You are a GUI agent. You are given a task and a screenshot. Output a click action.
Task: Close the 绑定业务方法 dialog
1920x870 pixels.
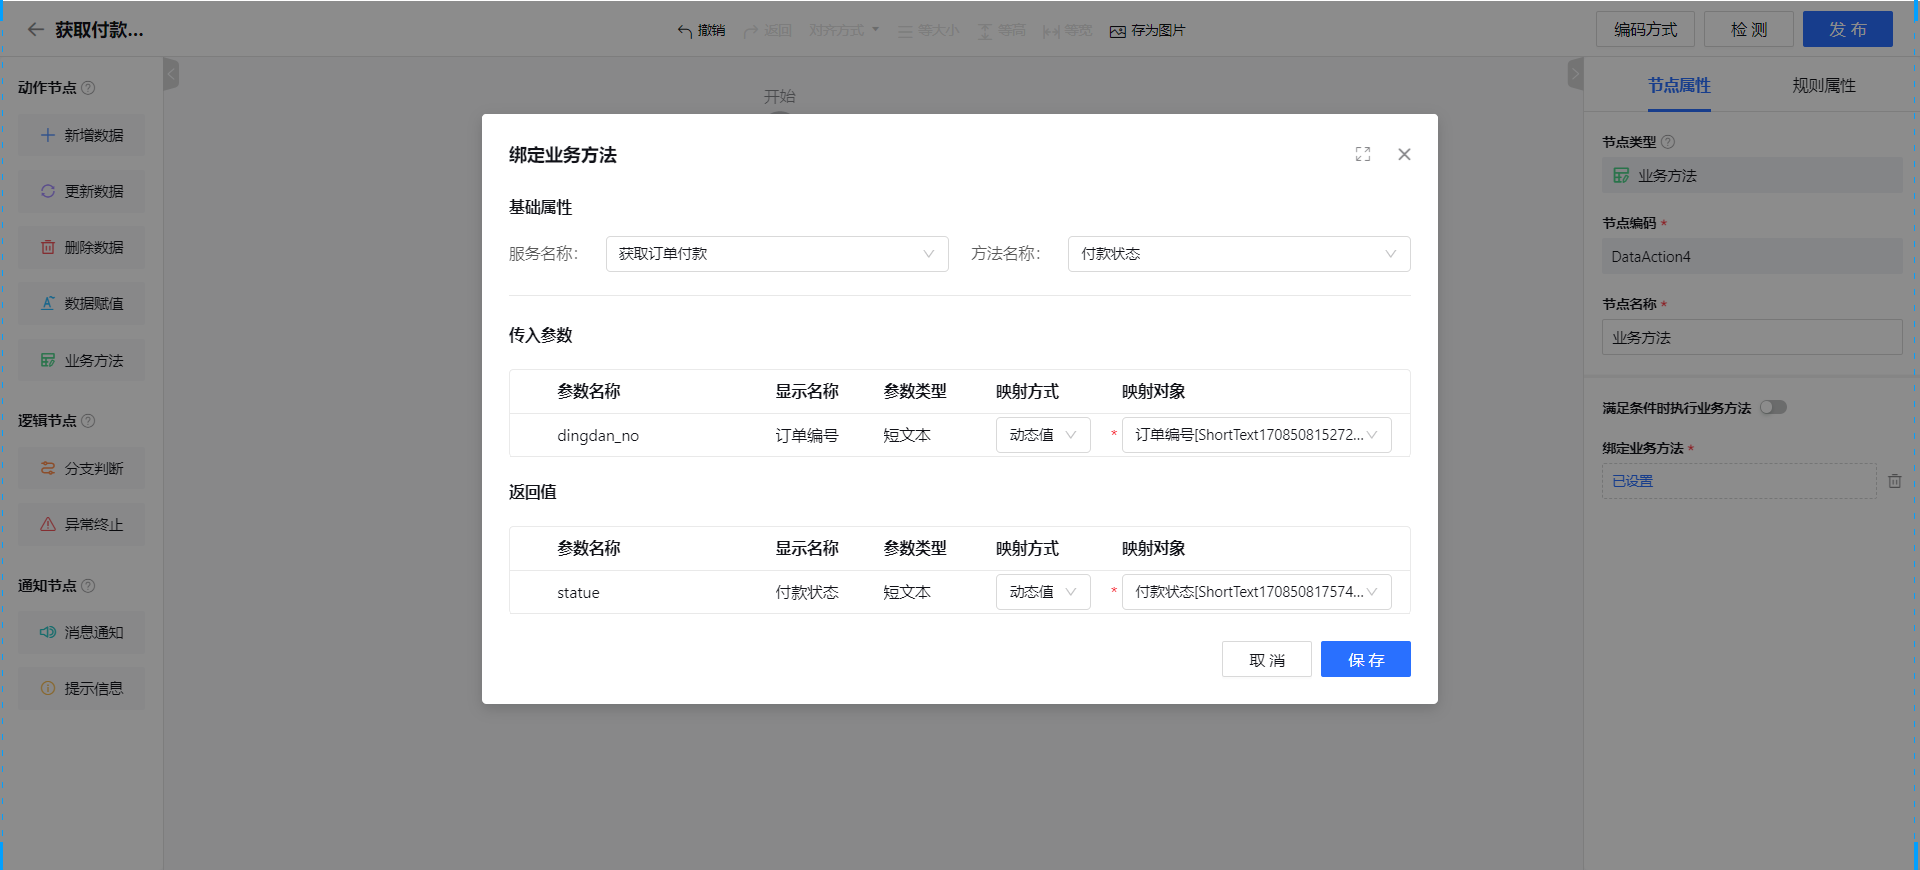coord(1404,154)
